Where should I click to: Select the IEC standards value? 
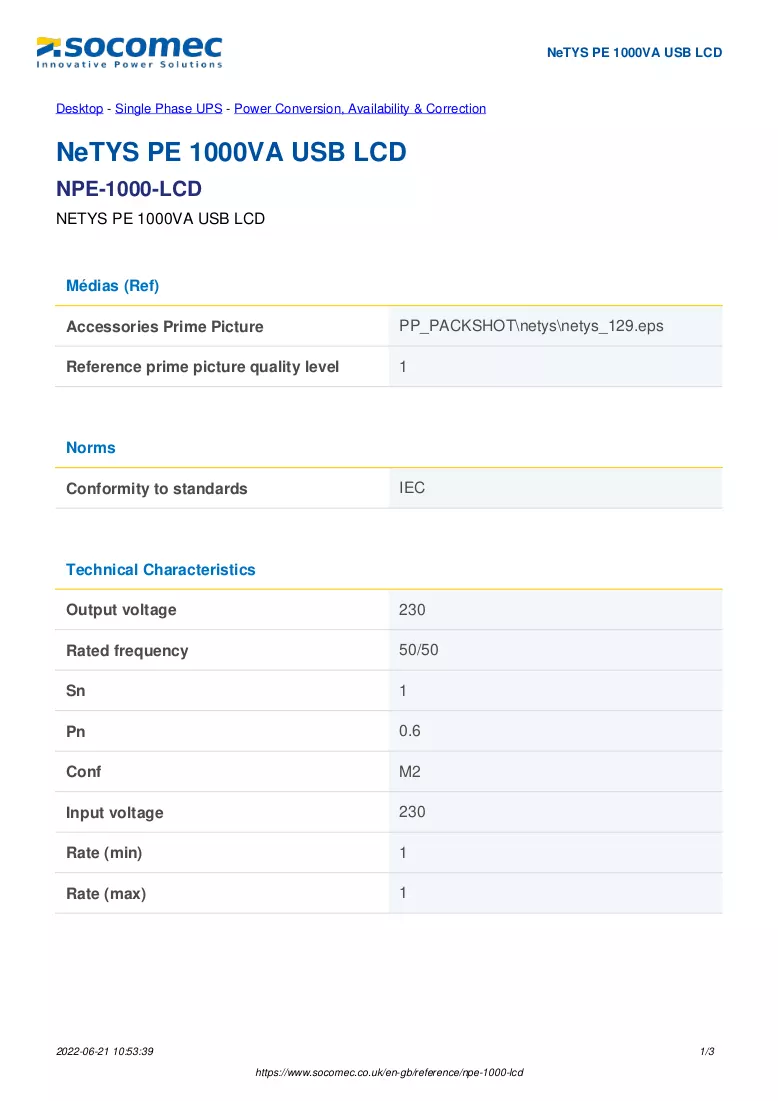point(411,488)
